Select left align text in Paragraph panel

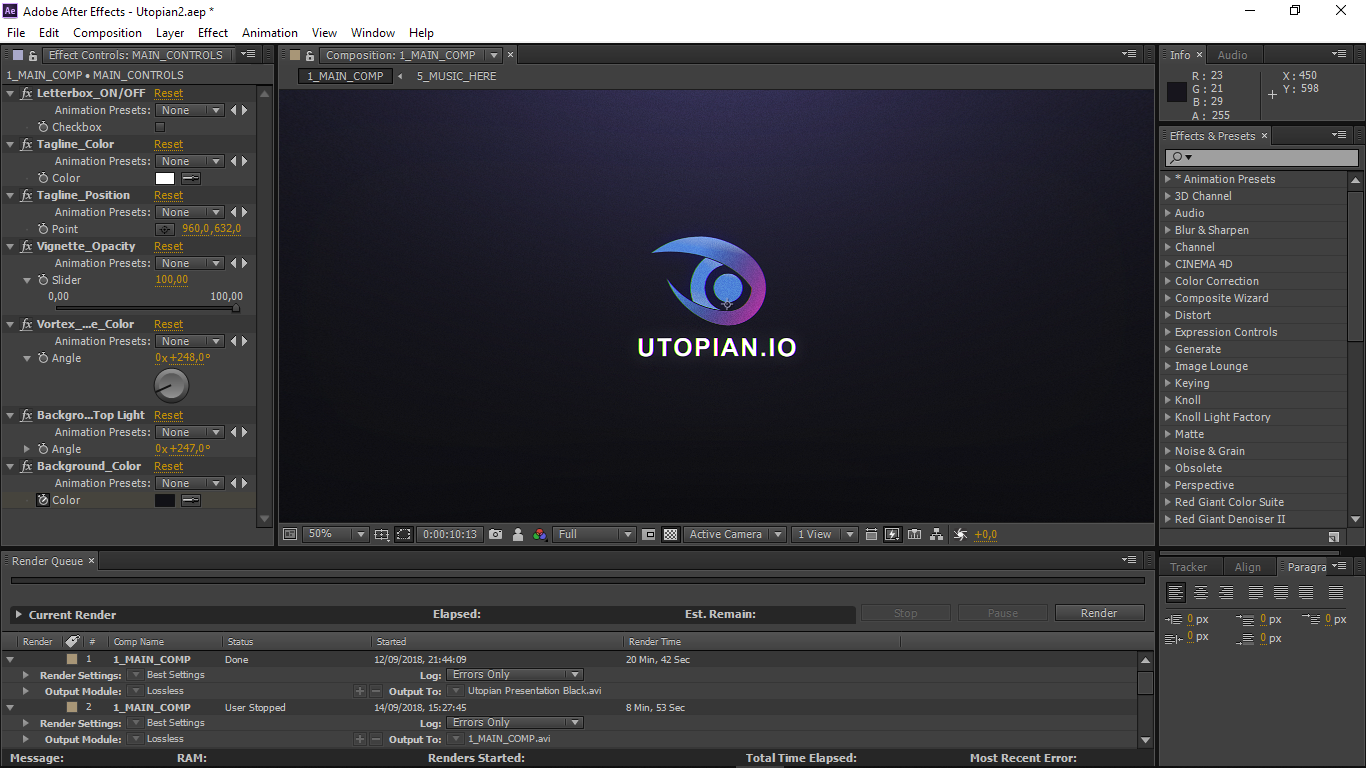click(1176, 592)
